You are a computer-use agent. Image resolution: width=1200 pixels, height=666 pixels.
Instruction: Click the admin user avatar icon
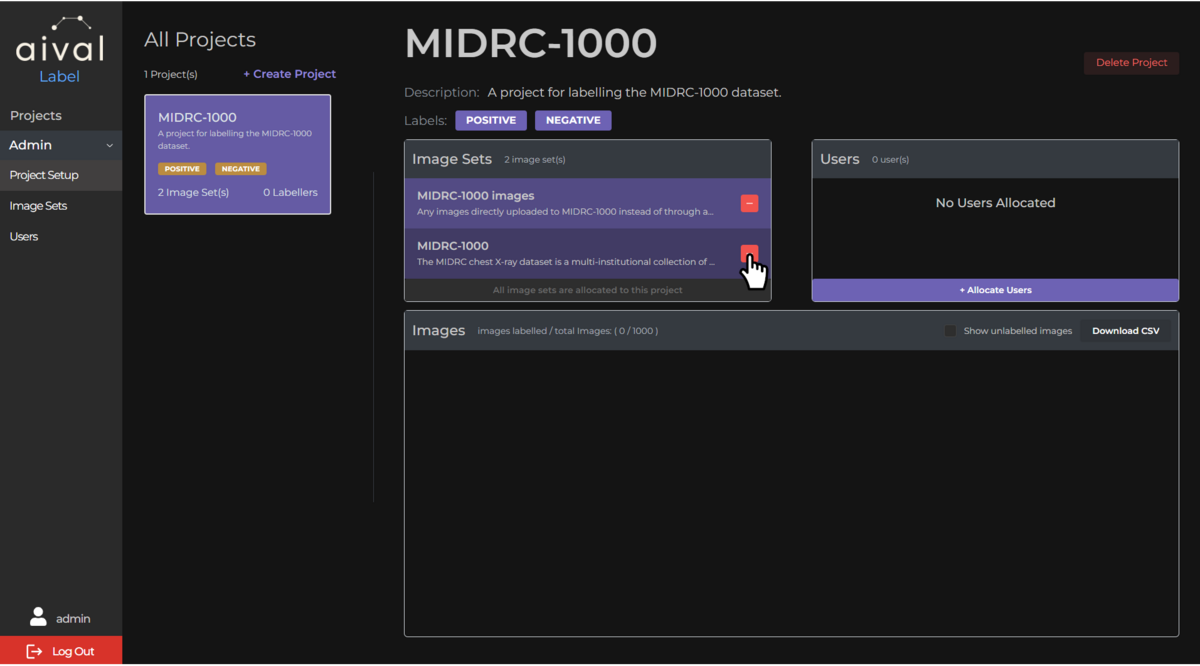[x=38, y=617]
